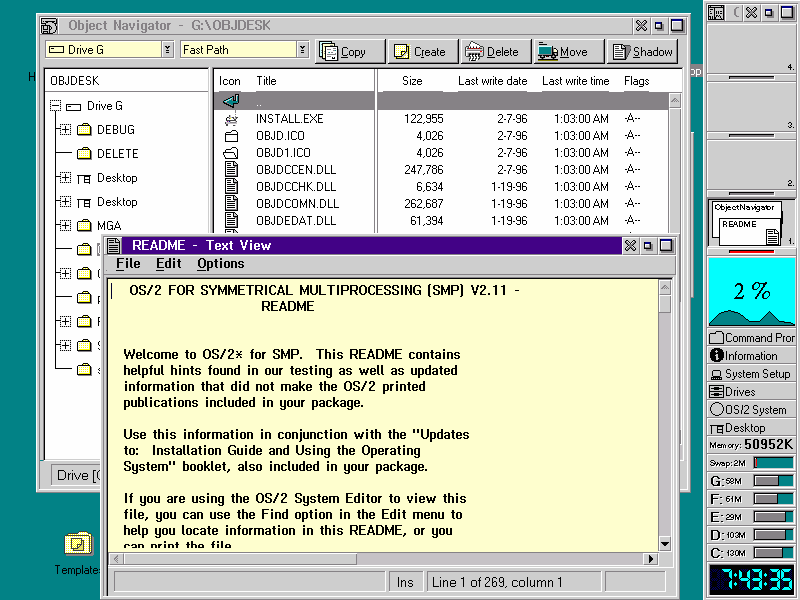Expand the DEBUG folder node

click(x=65, y=130)
